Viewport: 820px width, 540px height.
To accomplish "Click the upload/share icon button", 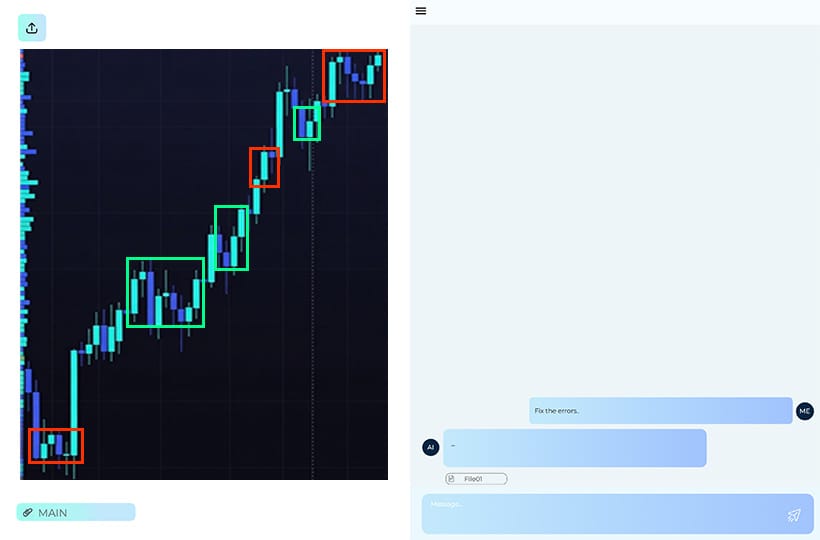I will [x=32, y=28].
